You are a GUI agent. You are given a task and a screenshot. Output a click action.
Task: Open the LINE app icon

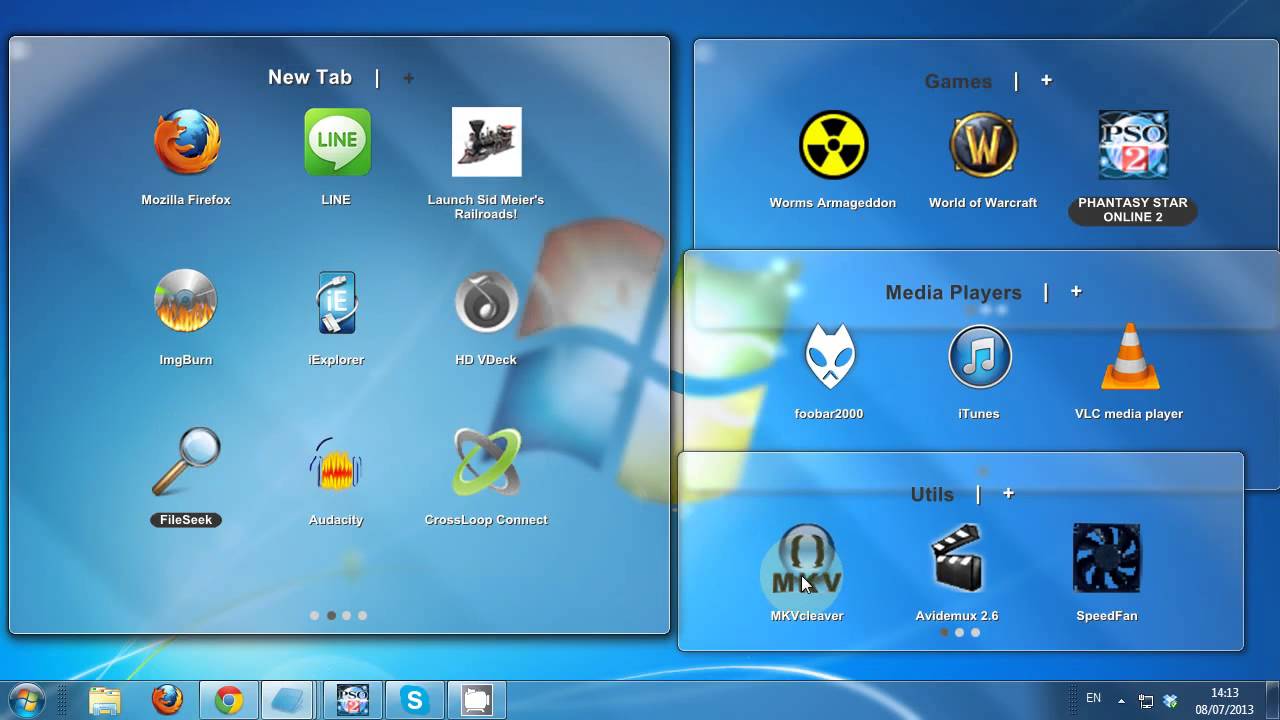pyautogui.click(x=337, y=143)
